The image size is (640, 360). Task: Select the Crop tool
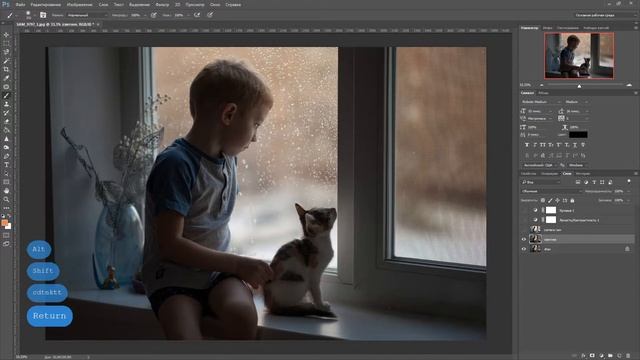pos(6,69)
